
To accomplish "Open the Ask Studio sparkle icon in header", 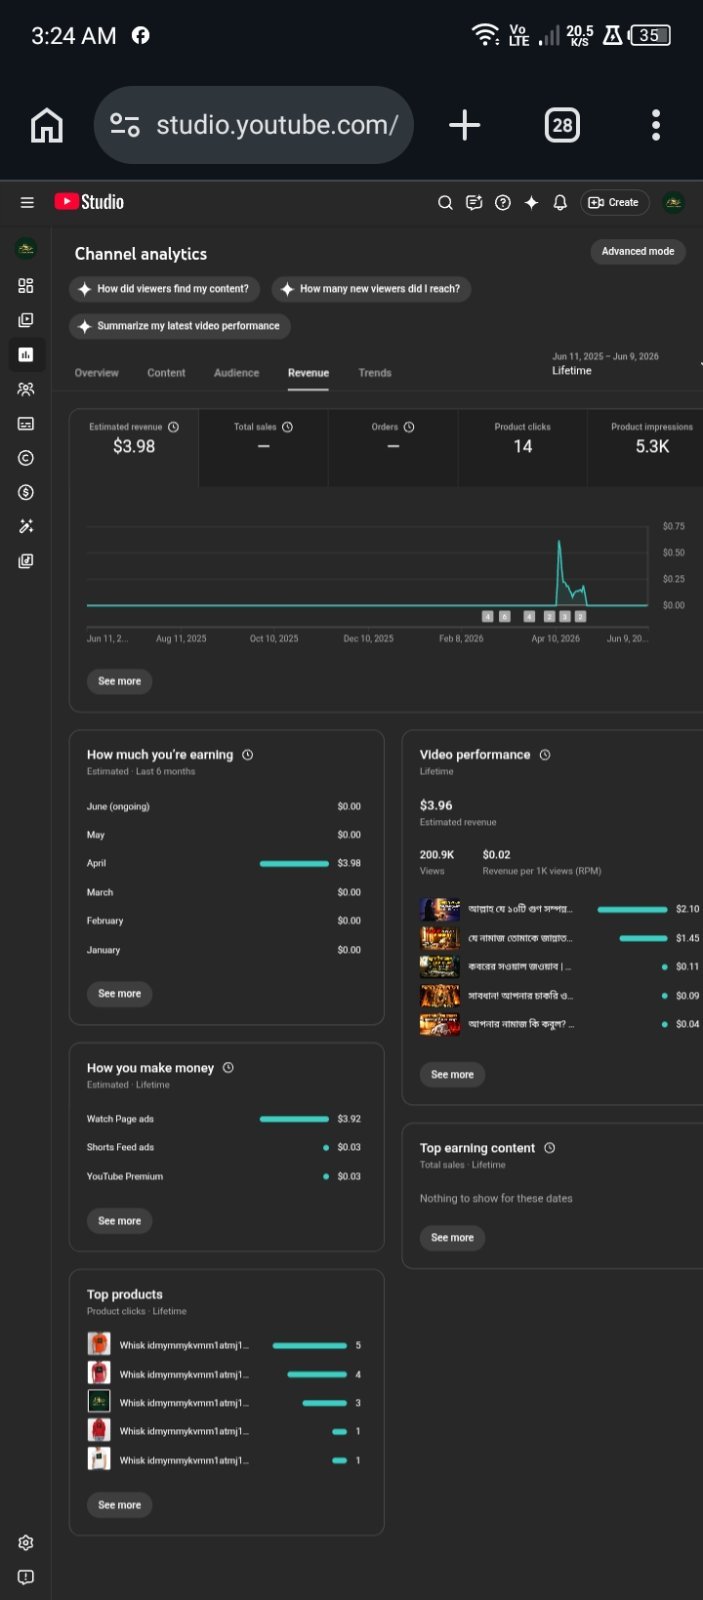I will [531, 202].
